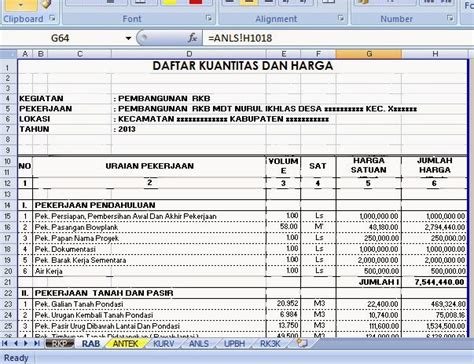Click the JUMLAH HARGA header cell
The width and height of the screenshot is (474, 364).
(x=435, y=166)
